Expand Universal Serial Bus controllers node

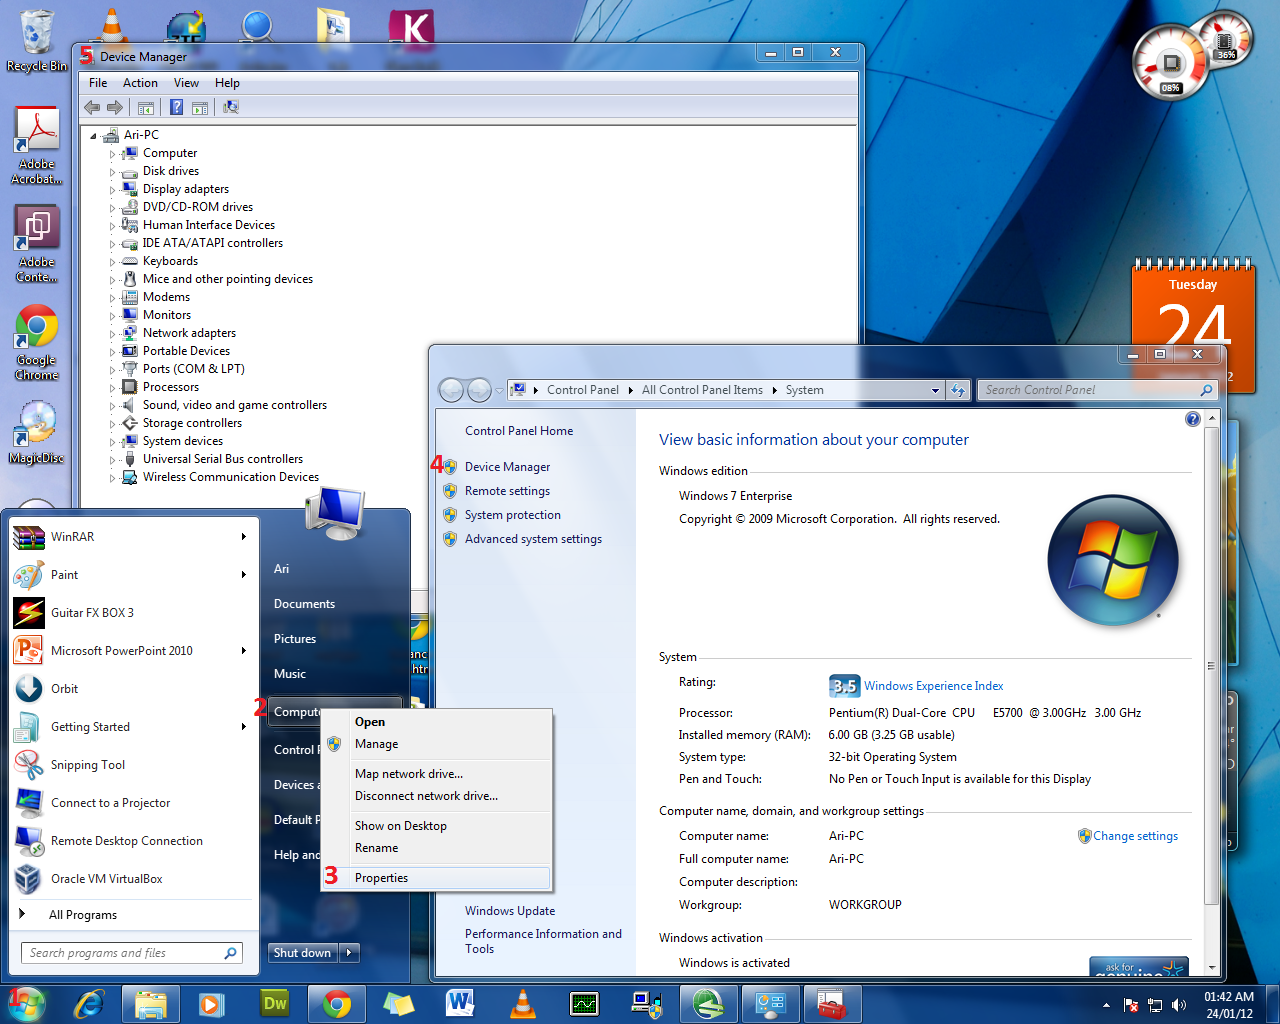point(113,460)
